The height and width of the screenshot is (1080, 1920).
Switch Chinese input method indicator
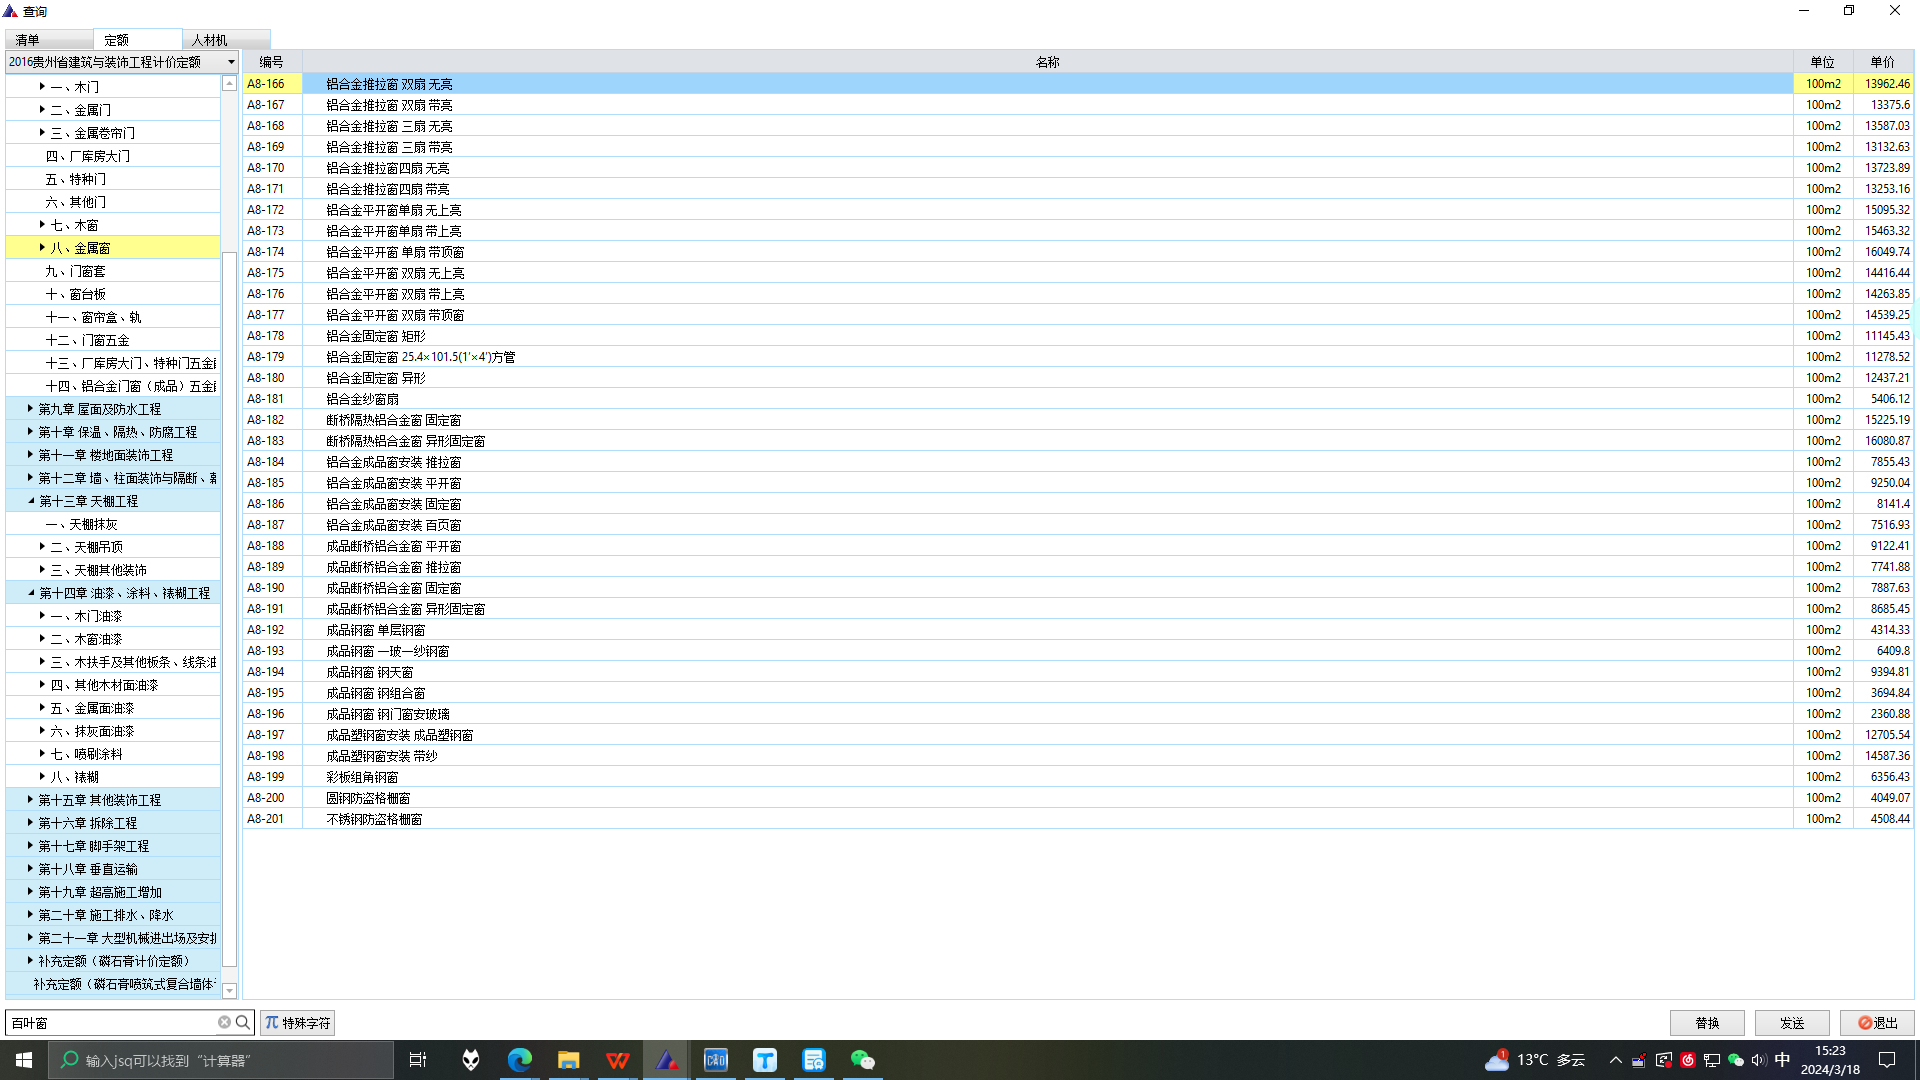[x=1782, y=1060]
